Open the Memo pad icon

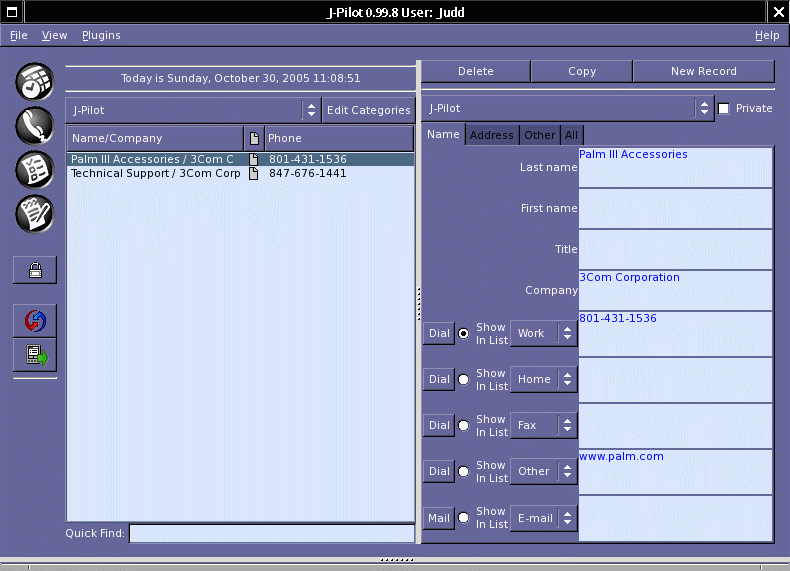pyautogui.click(x=34, y=213)
